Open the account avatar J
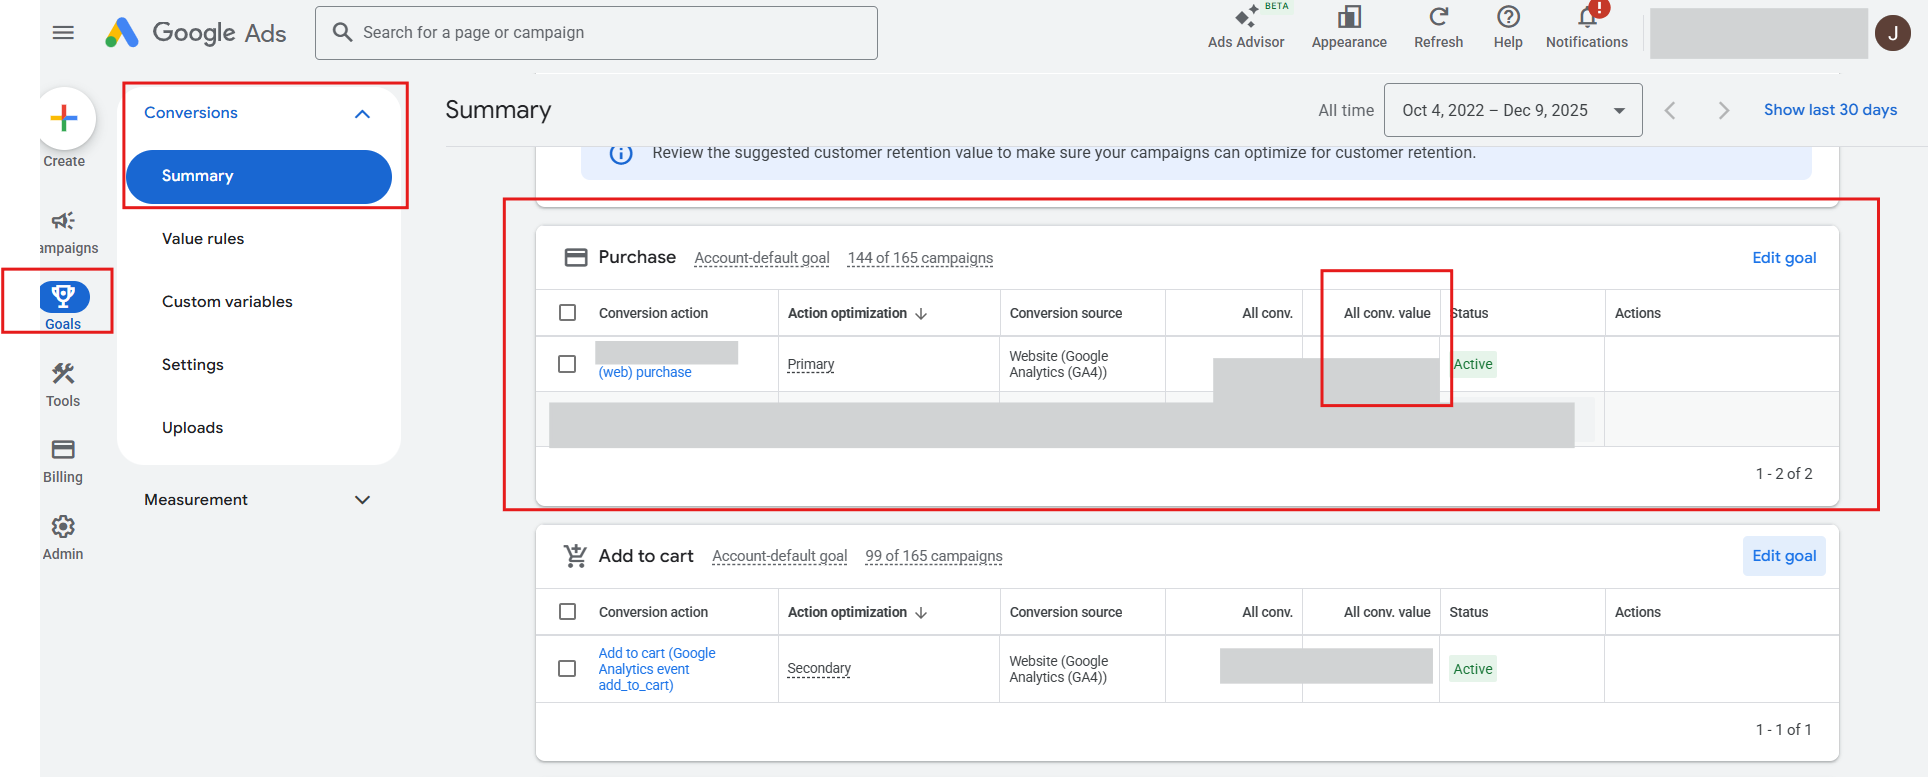The height and width of the screenshot is (777, 1928). pos(1892,33)
